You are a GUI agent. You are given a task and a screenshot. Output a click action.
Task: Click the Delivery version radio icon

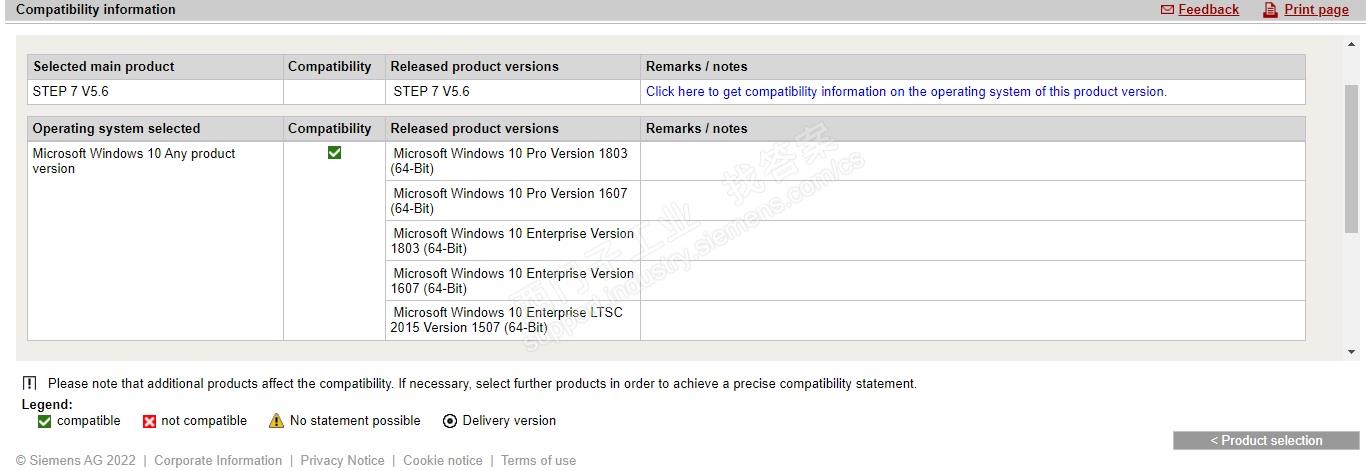450,421
